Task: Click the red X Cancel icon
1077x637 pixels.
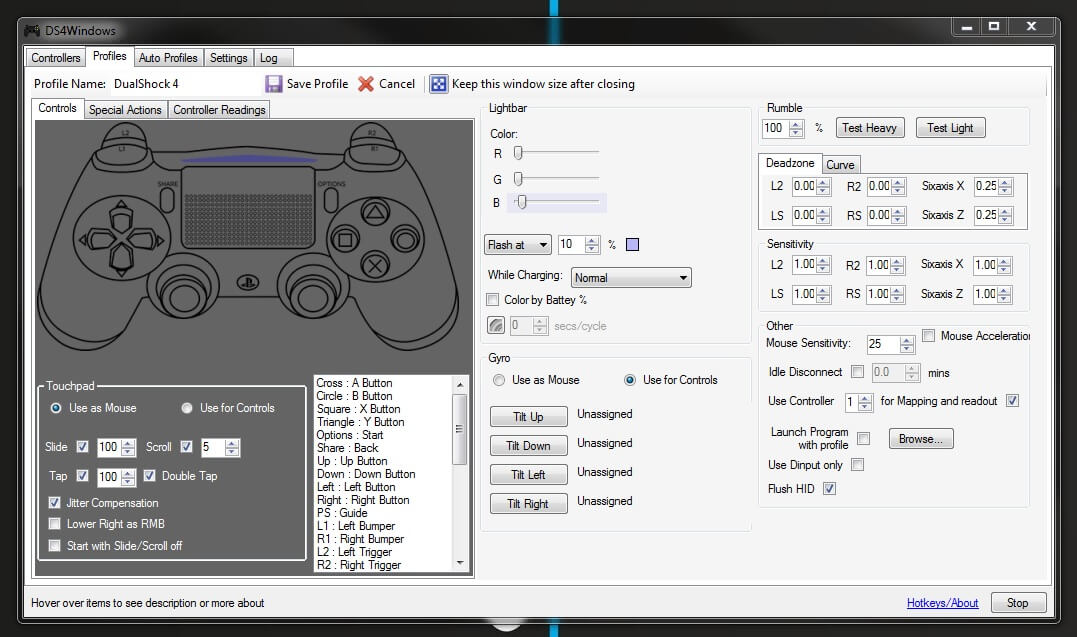Action: click(x=366, y=84)
